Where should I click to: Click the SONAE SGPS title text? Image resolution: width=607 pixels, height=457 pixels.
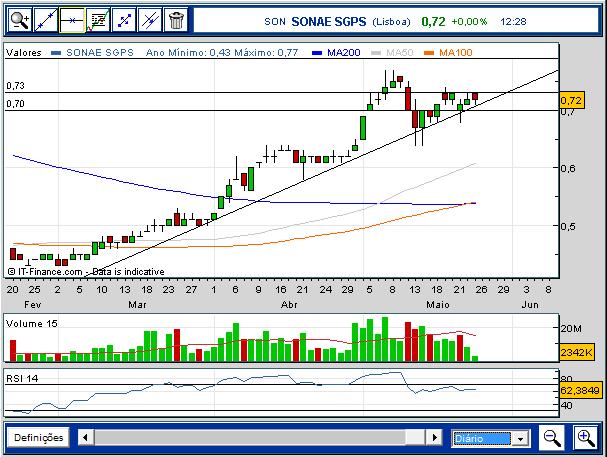(329, 22)
